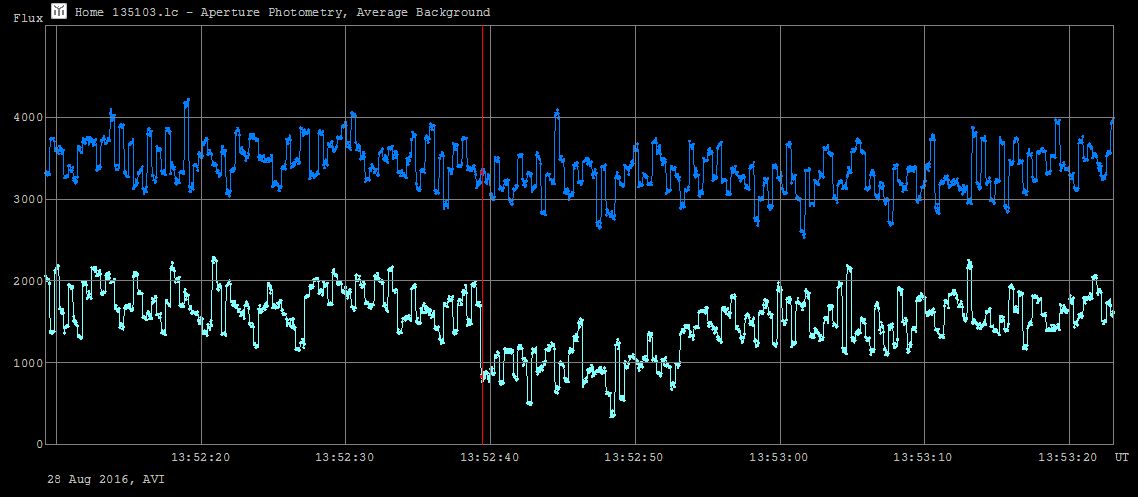Click the 13:52:50 time label
This screenshot has width=1138, height=497.
(635, 457)
